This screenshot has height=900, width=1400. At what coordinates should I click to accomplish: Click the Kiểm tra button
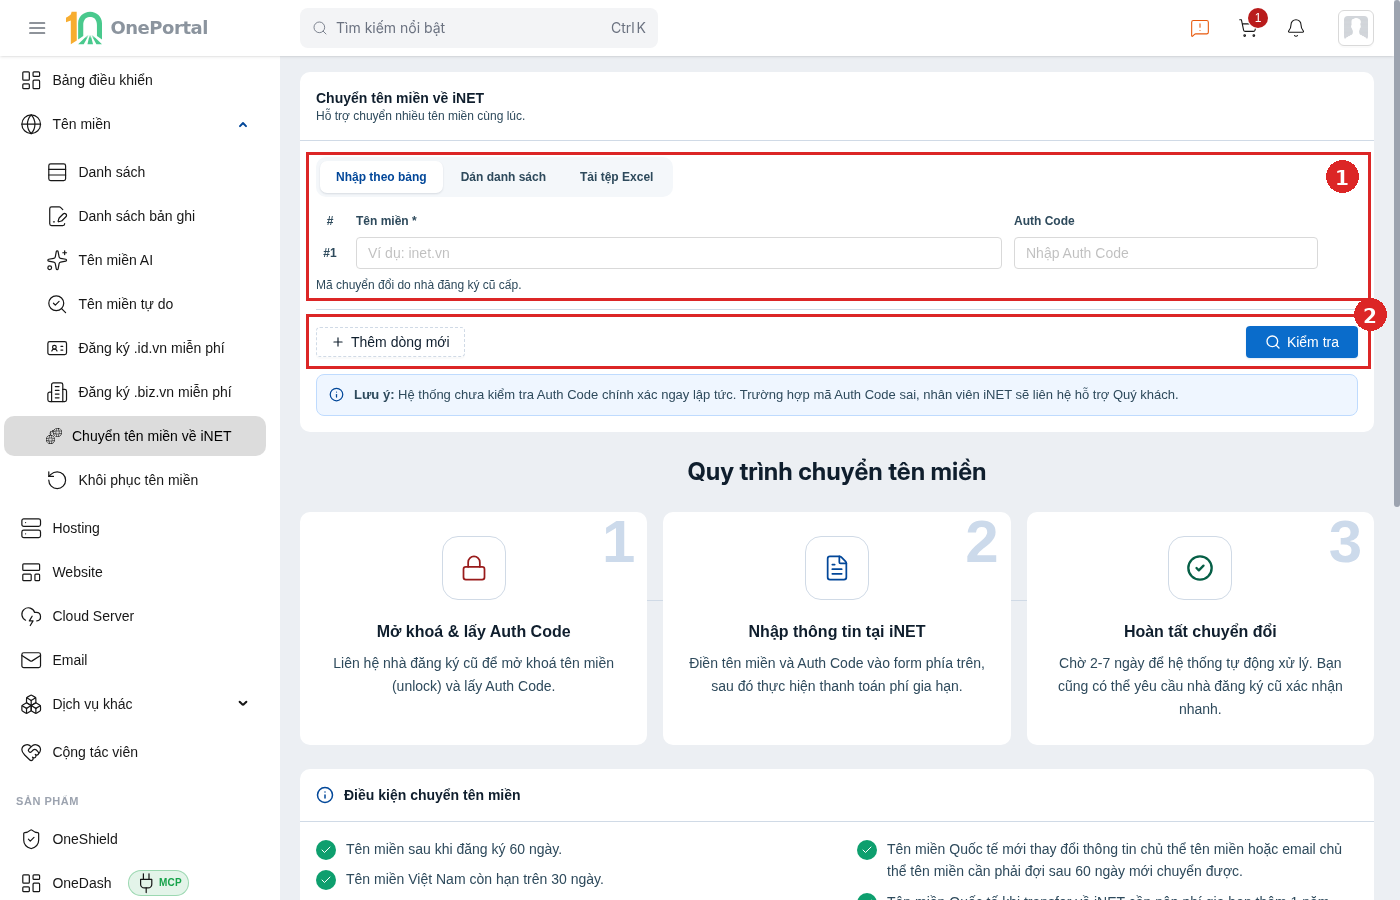click(1302, 342)
